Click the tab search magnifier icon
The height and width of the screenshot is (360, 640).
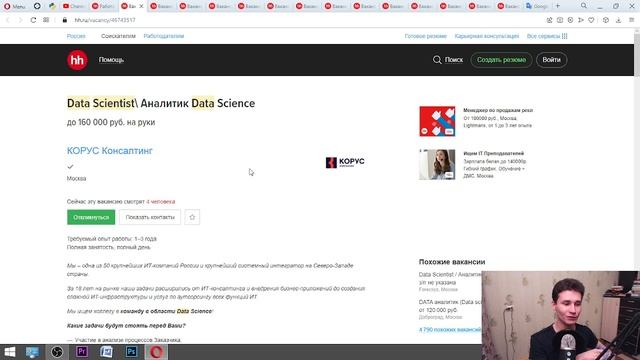click(584, 6)
